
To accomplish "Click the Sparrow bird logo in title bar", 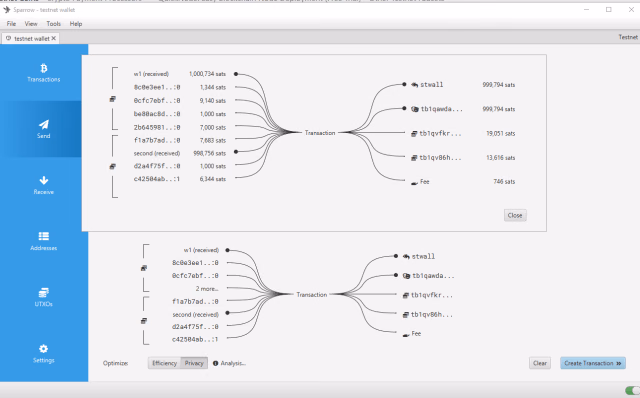I will (x=7, y=9).
